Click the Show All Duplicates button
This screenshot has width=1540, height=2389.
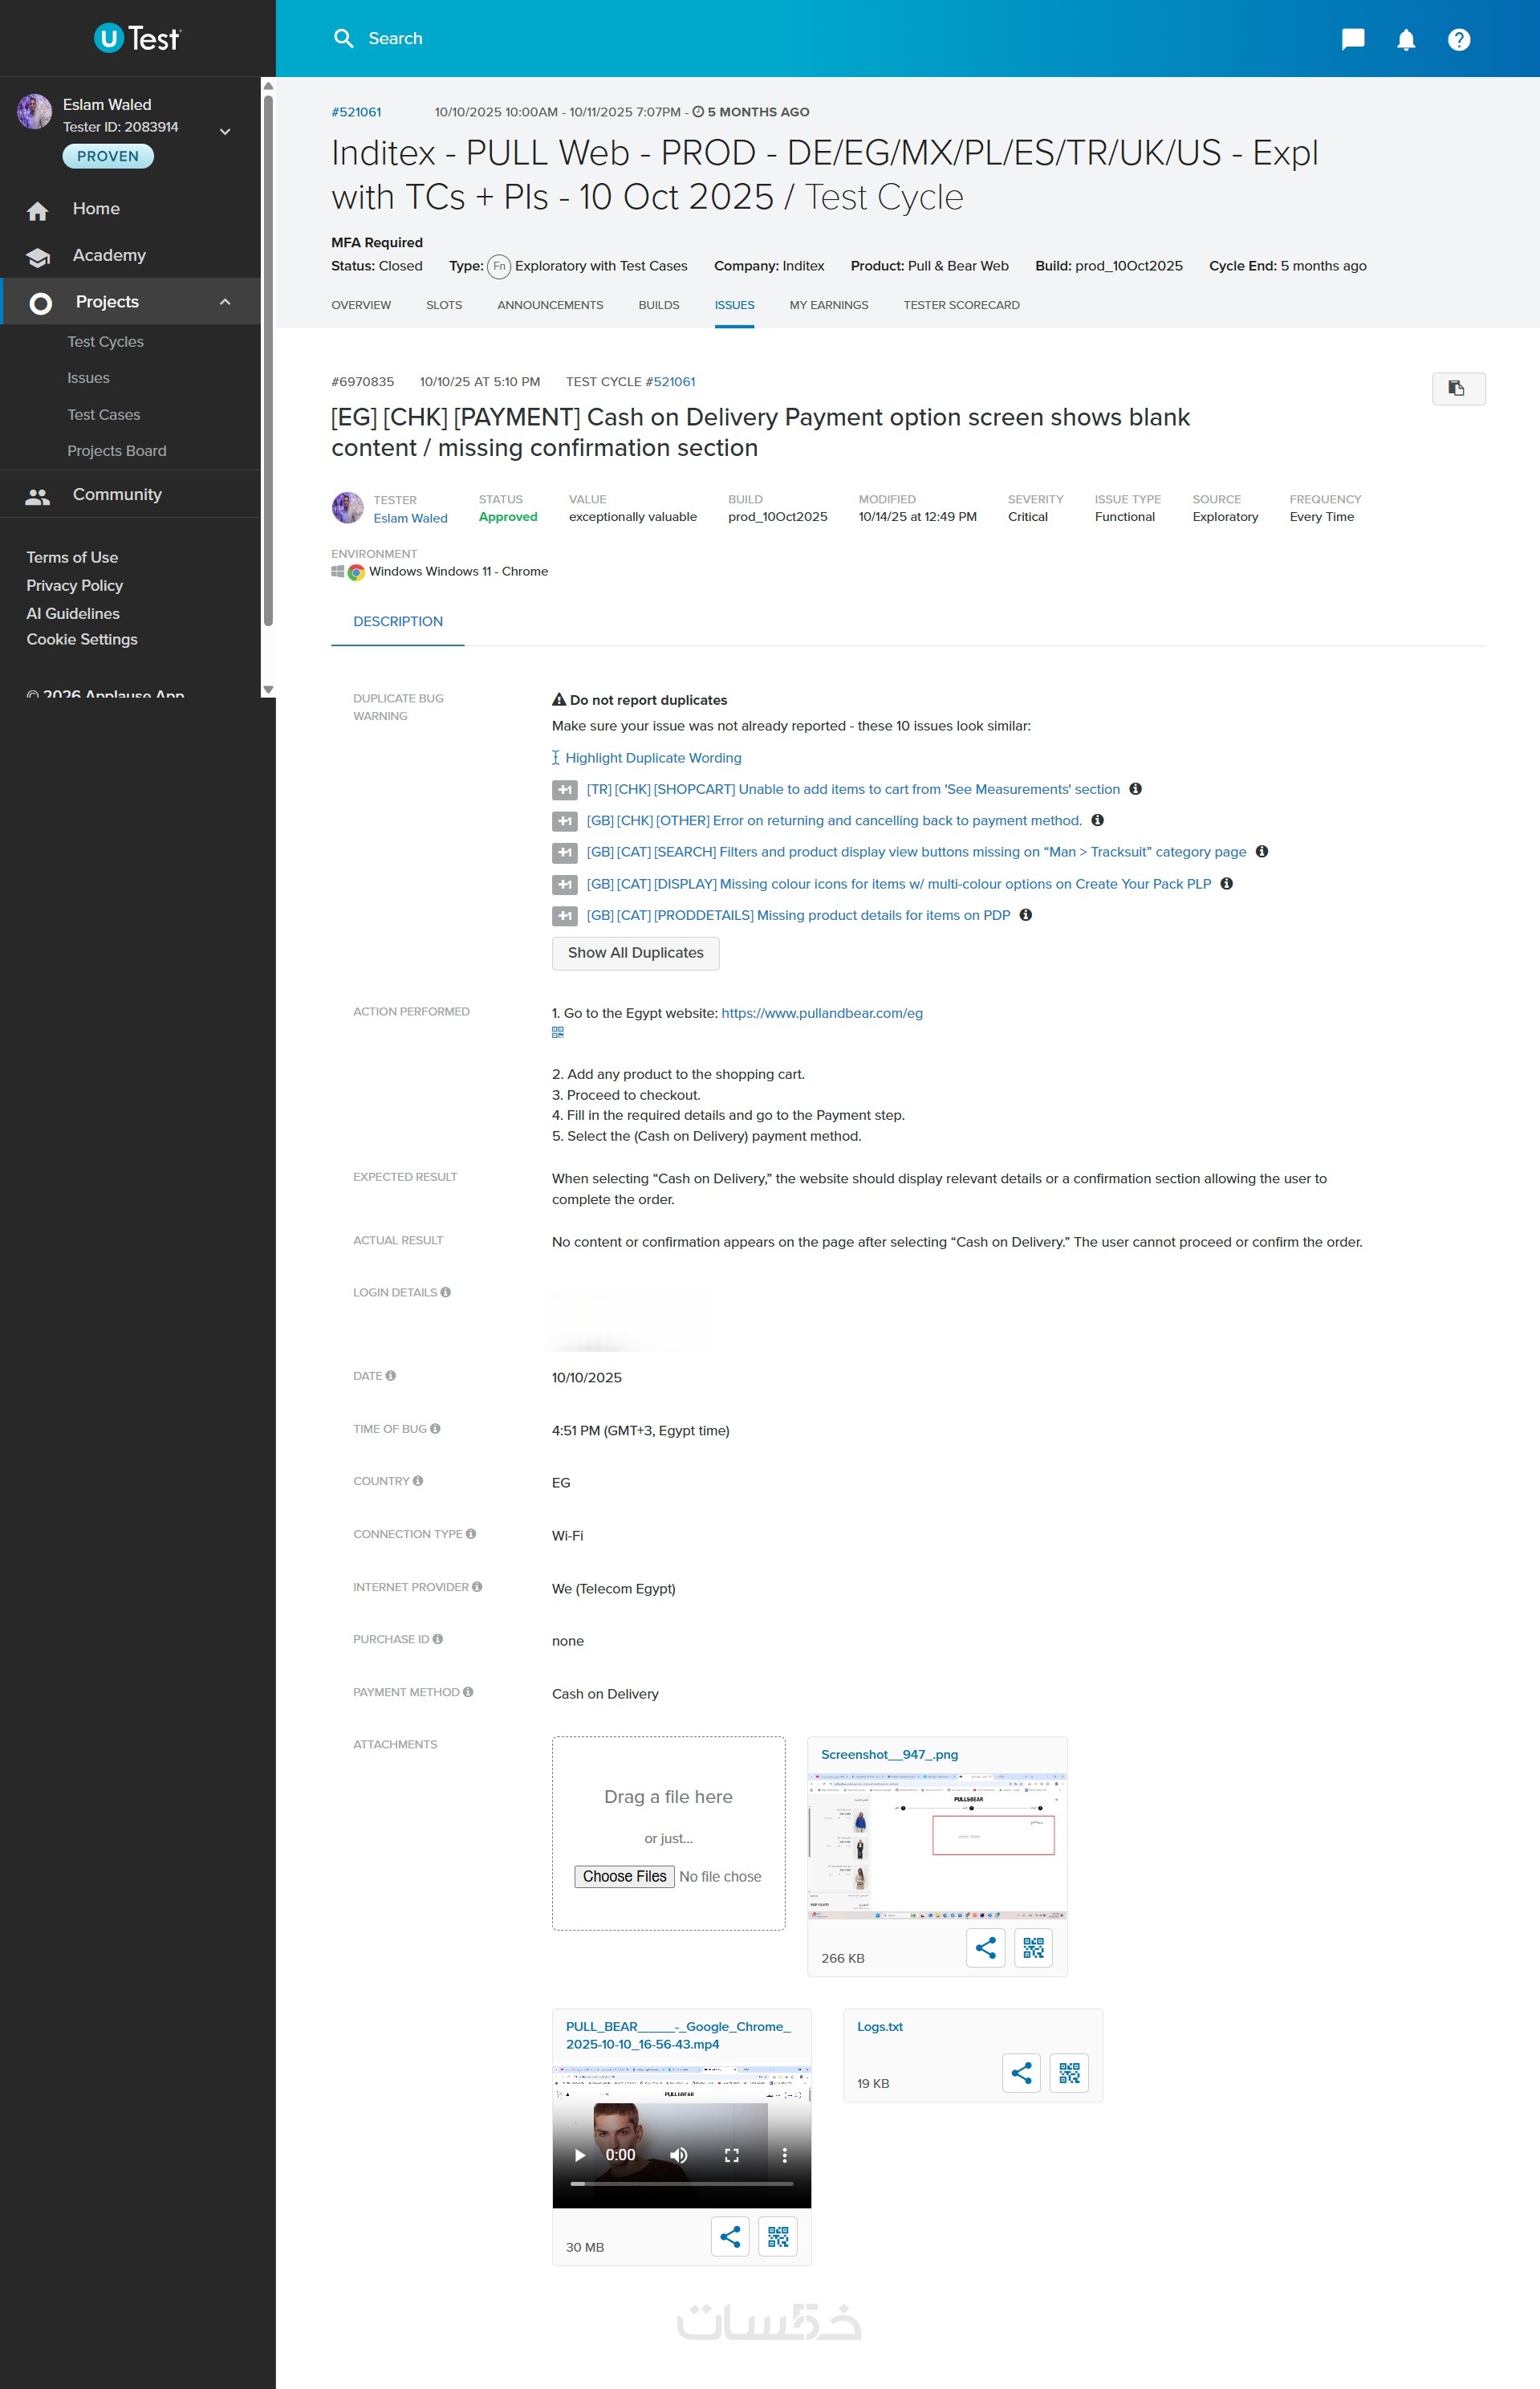coord(636,953)
